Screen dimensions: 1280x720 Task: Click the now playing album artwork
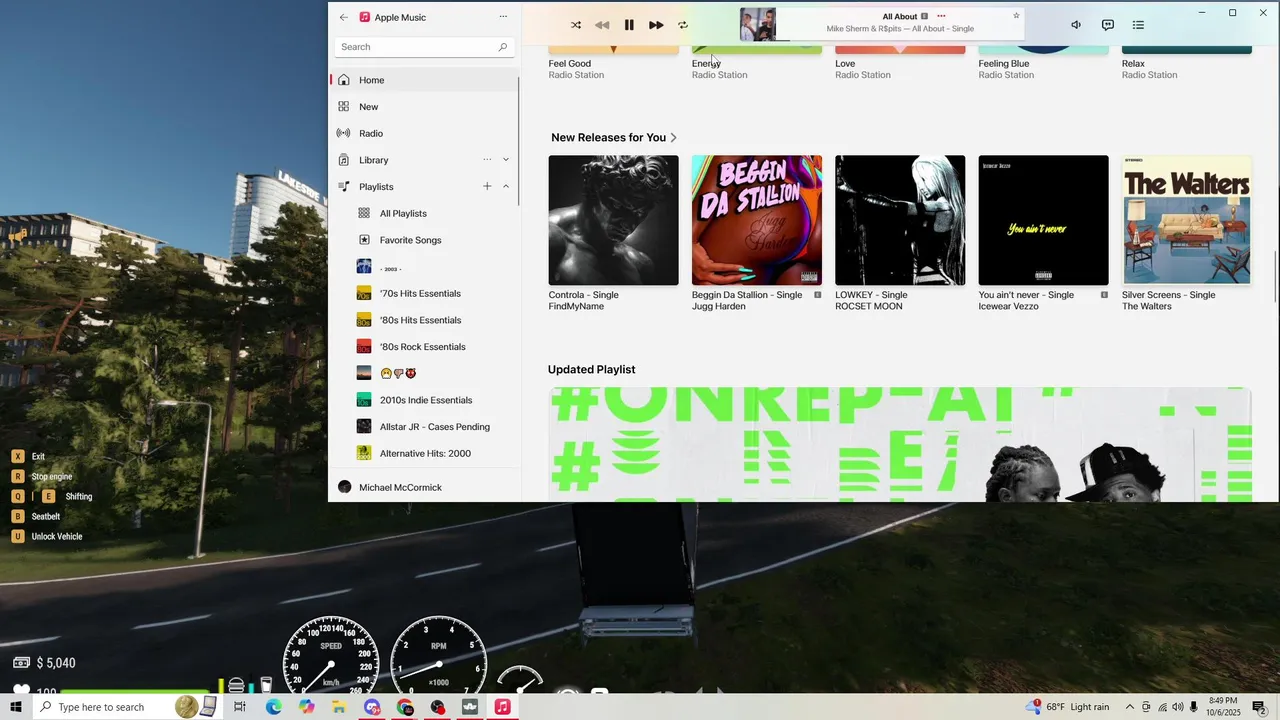(x=757, y=25)
